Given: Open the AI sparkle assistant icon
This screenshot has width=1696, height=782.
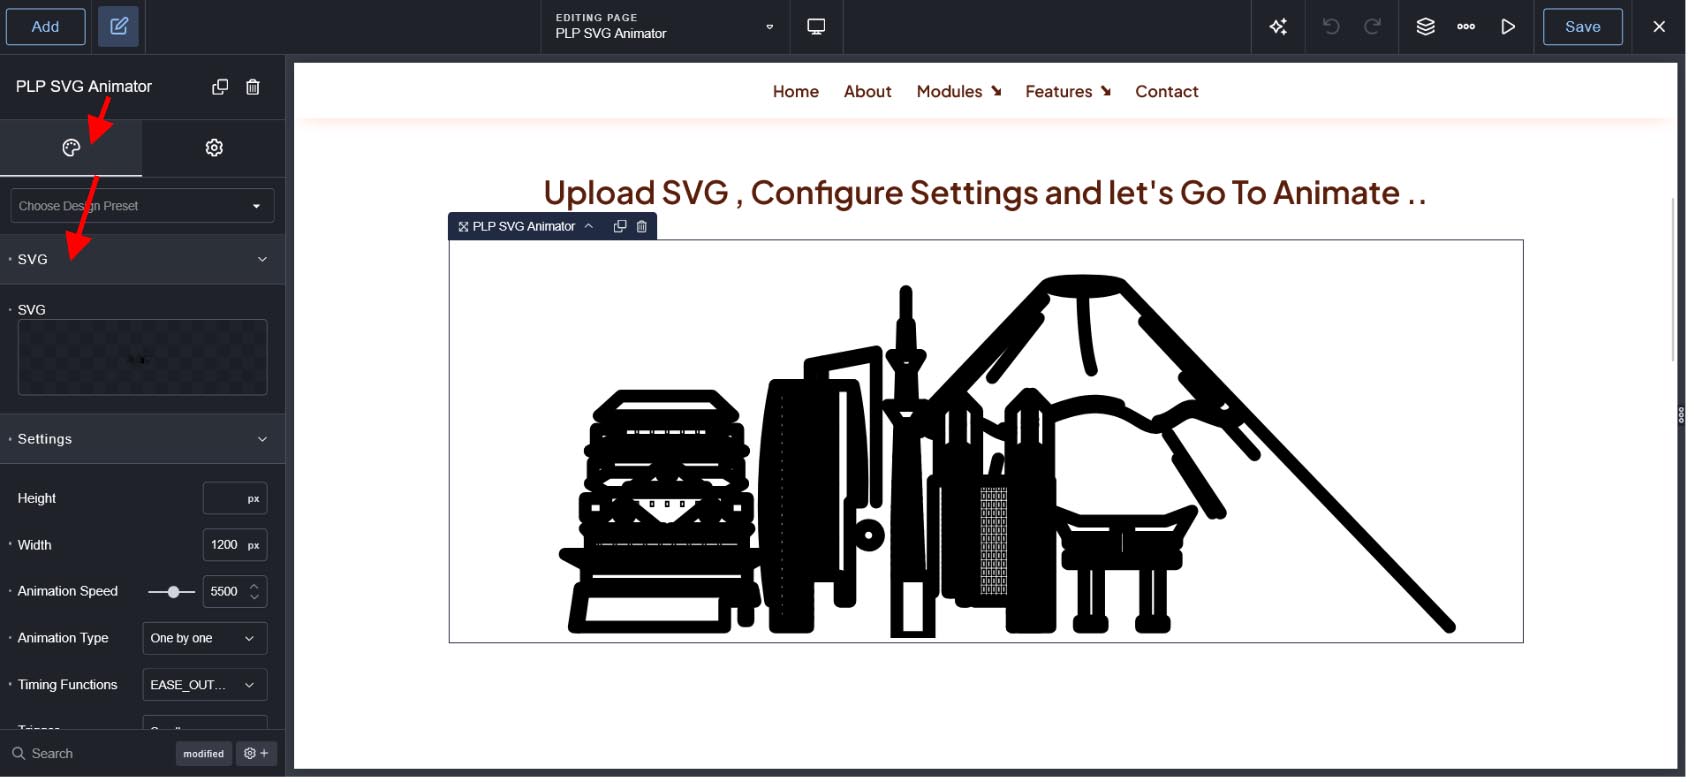Looking at the screenshot, I should (1278, 27).
